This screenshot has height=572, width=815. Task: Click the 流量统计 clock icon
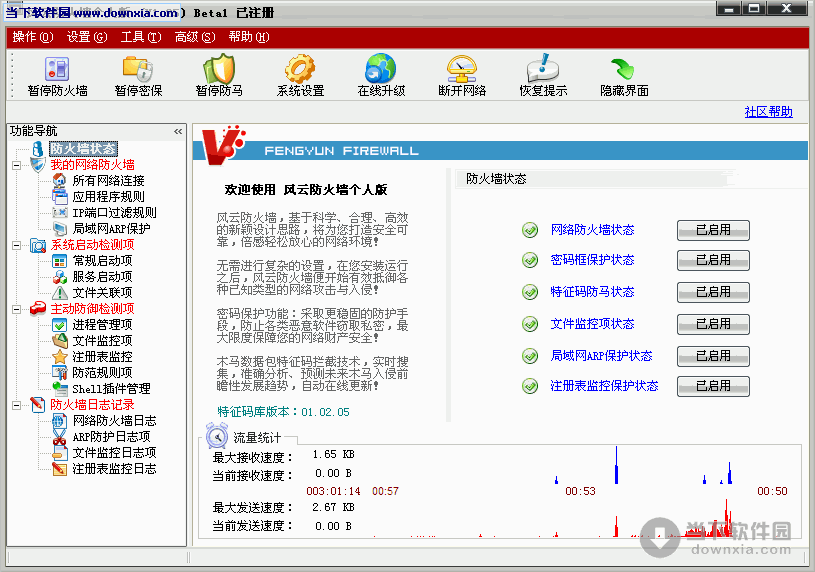click(217, 435)
